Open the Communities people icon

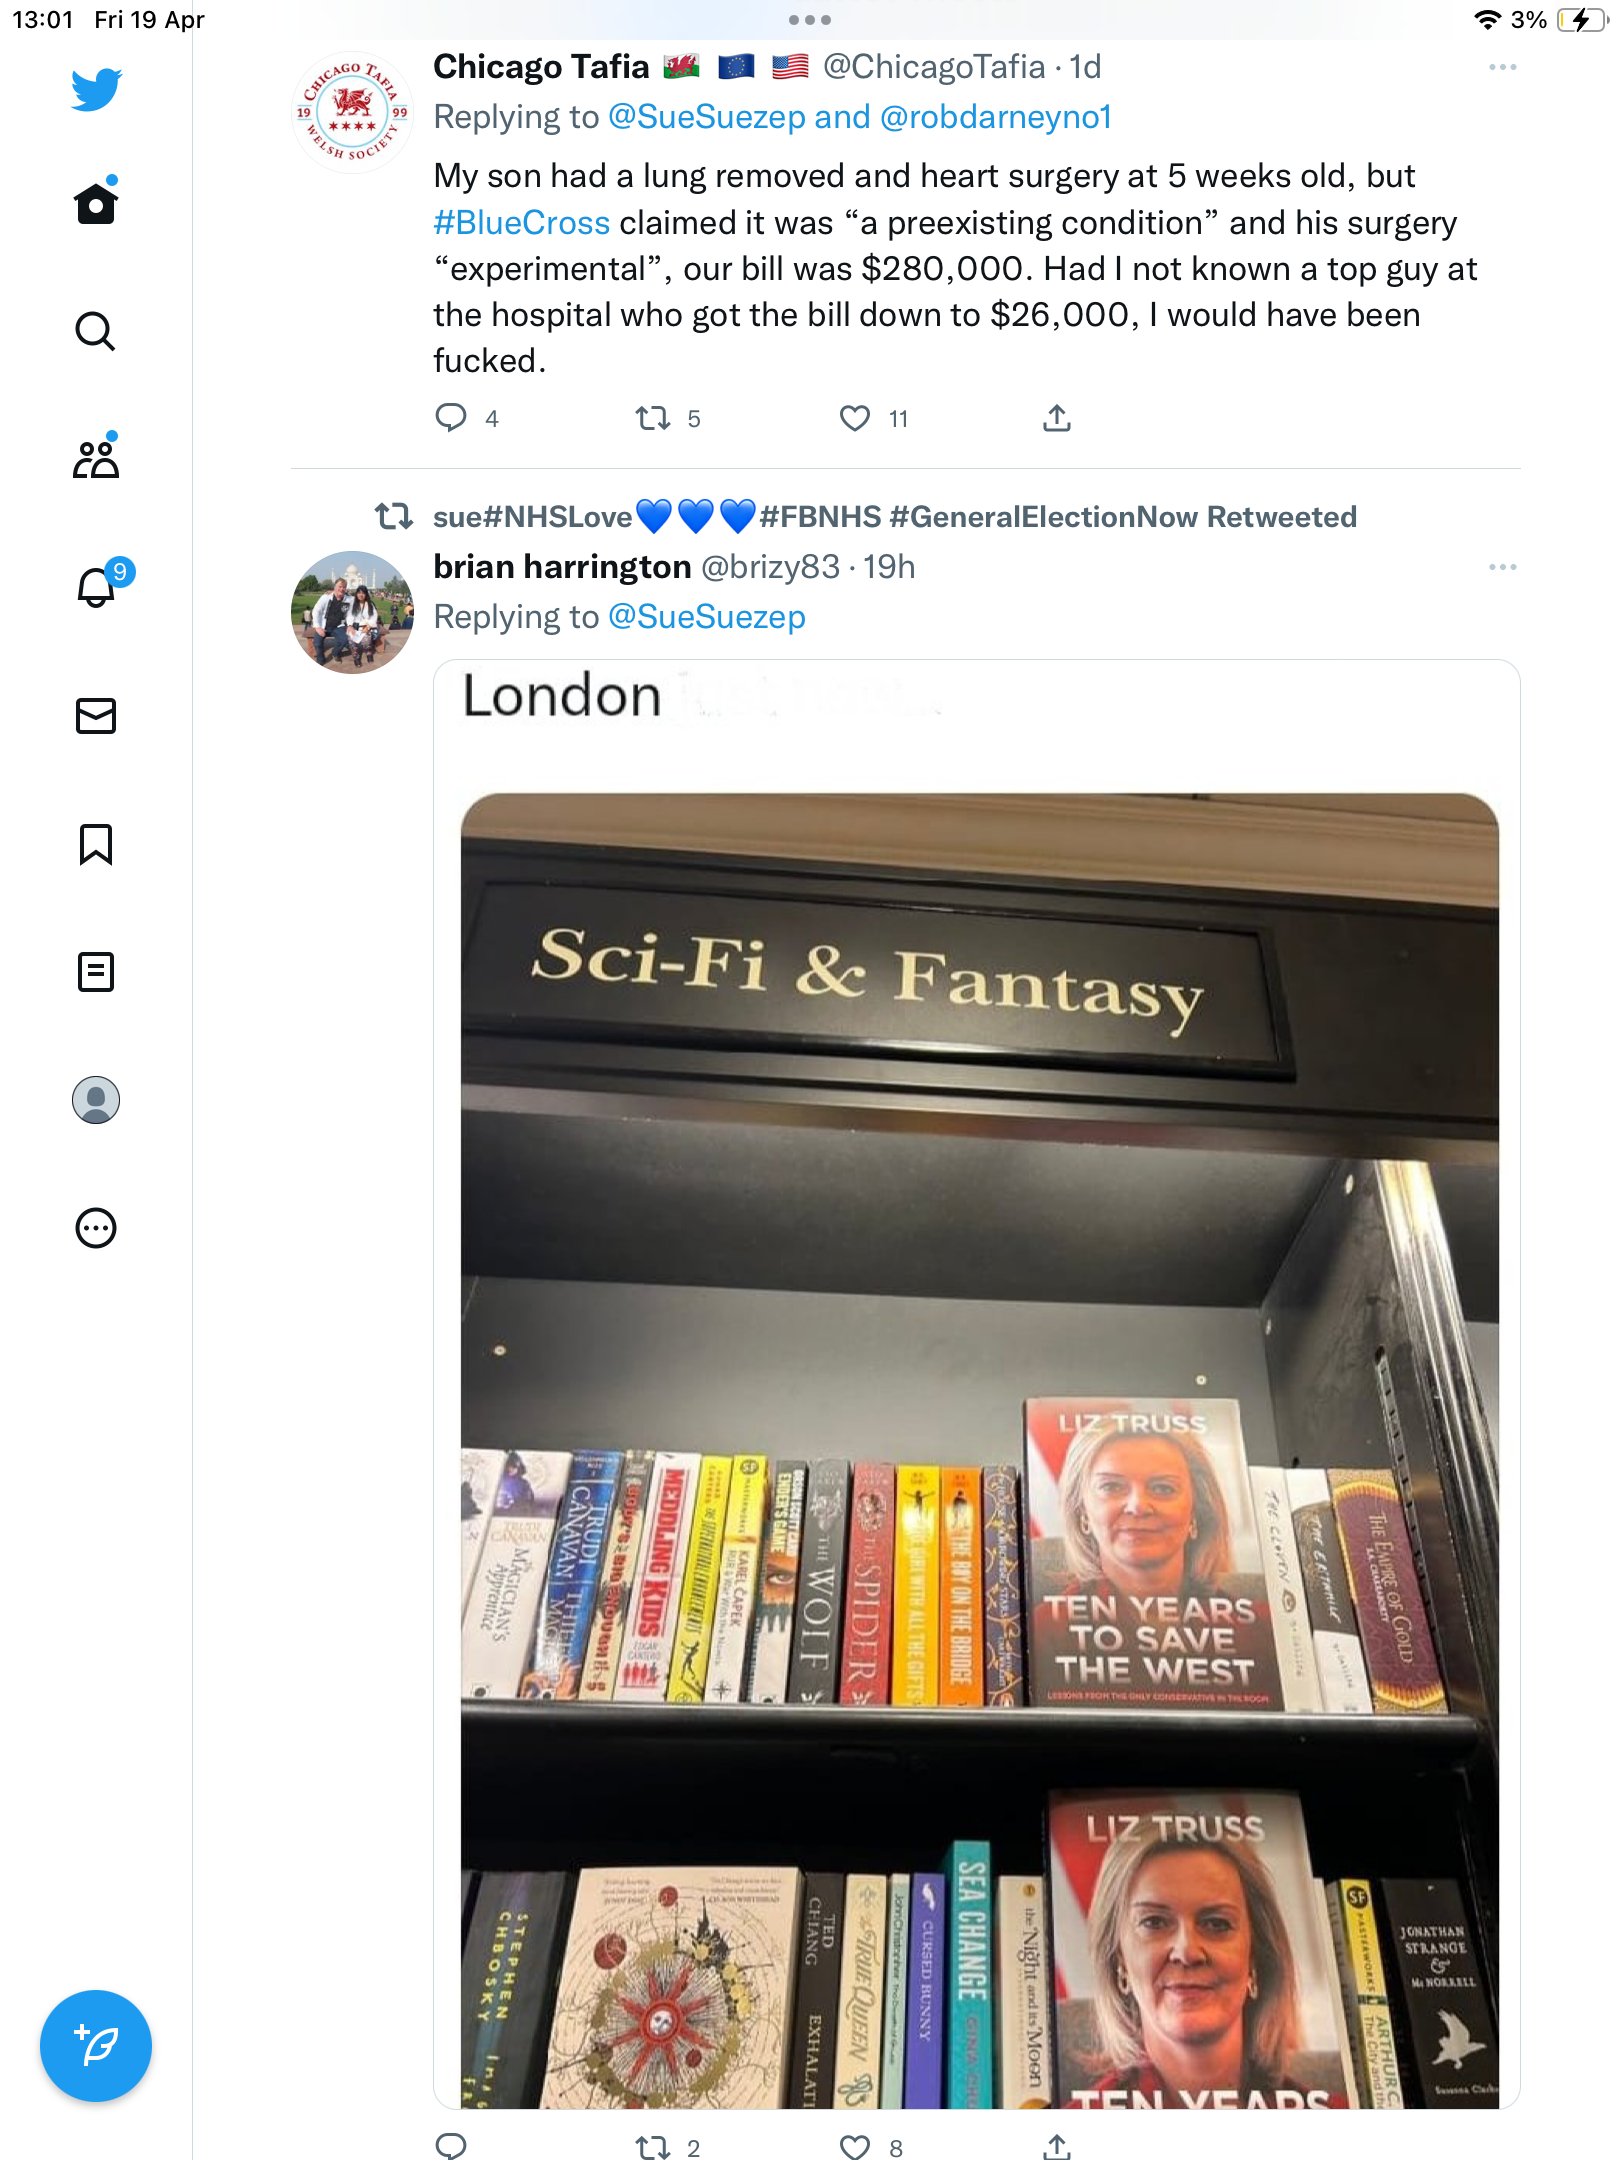click(96, 459)
